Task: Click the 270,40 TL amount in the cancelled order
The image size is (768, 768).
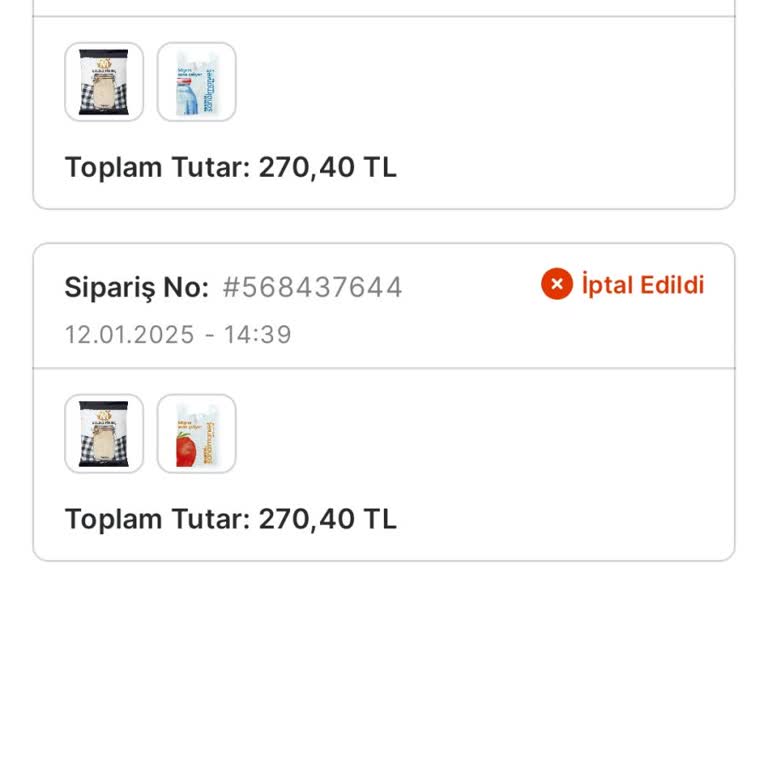Action: pos(328,519)
